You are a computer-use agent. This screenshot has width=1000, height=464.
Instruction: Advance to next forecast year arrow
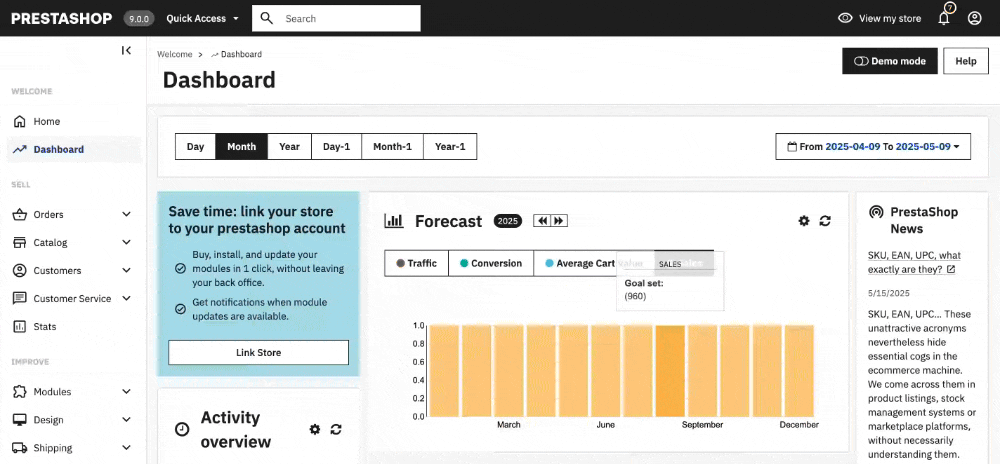[x=559, y=221]
